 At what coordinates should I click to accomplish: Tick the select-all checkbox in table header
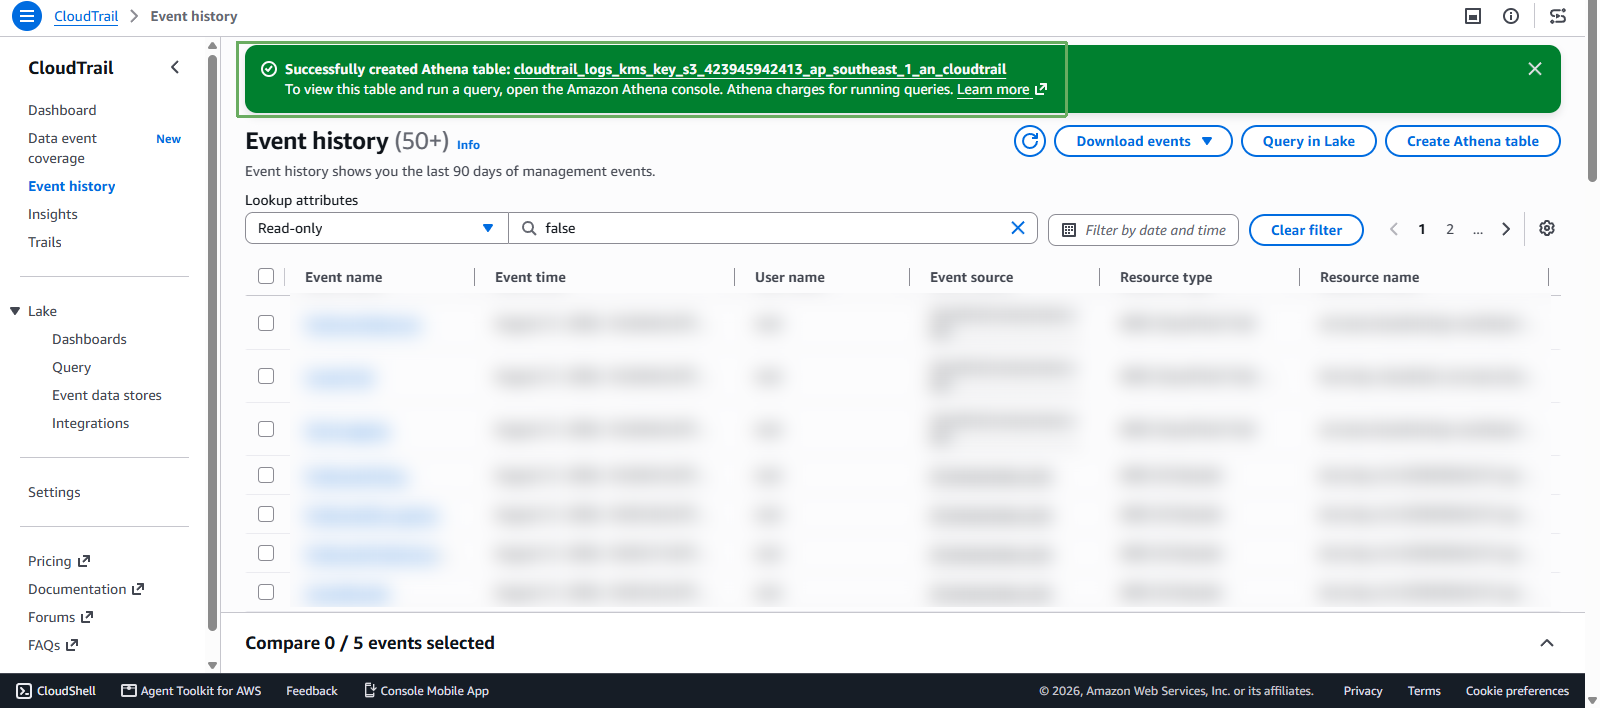pyautogui.click(x=266, y=276)
